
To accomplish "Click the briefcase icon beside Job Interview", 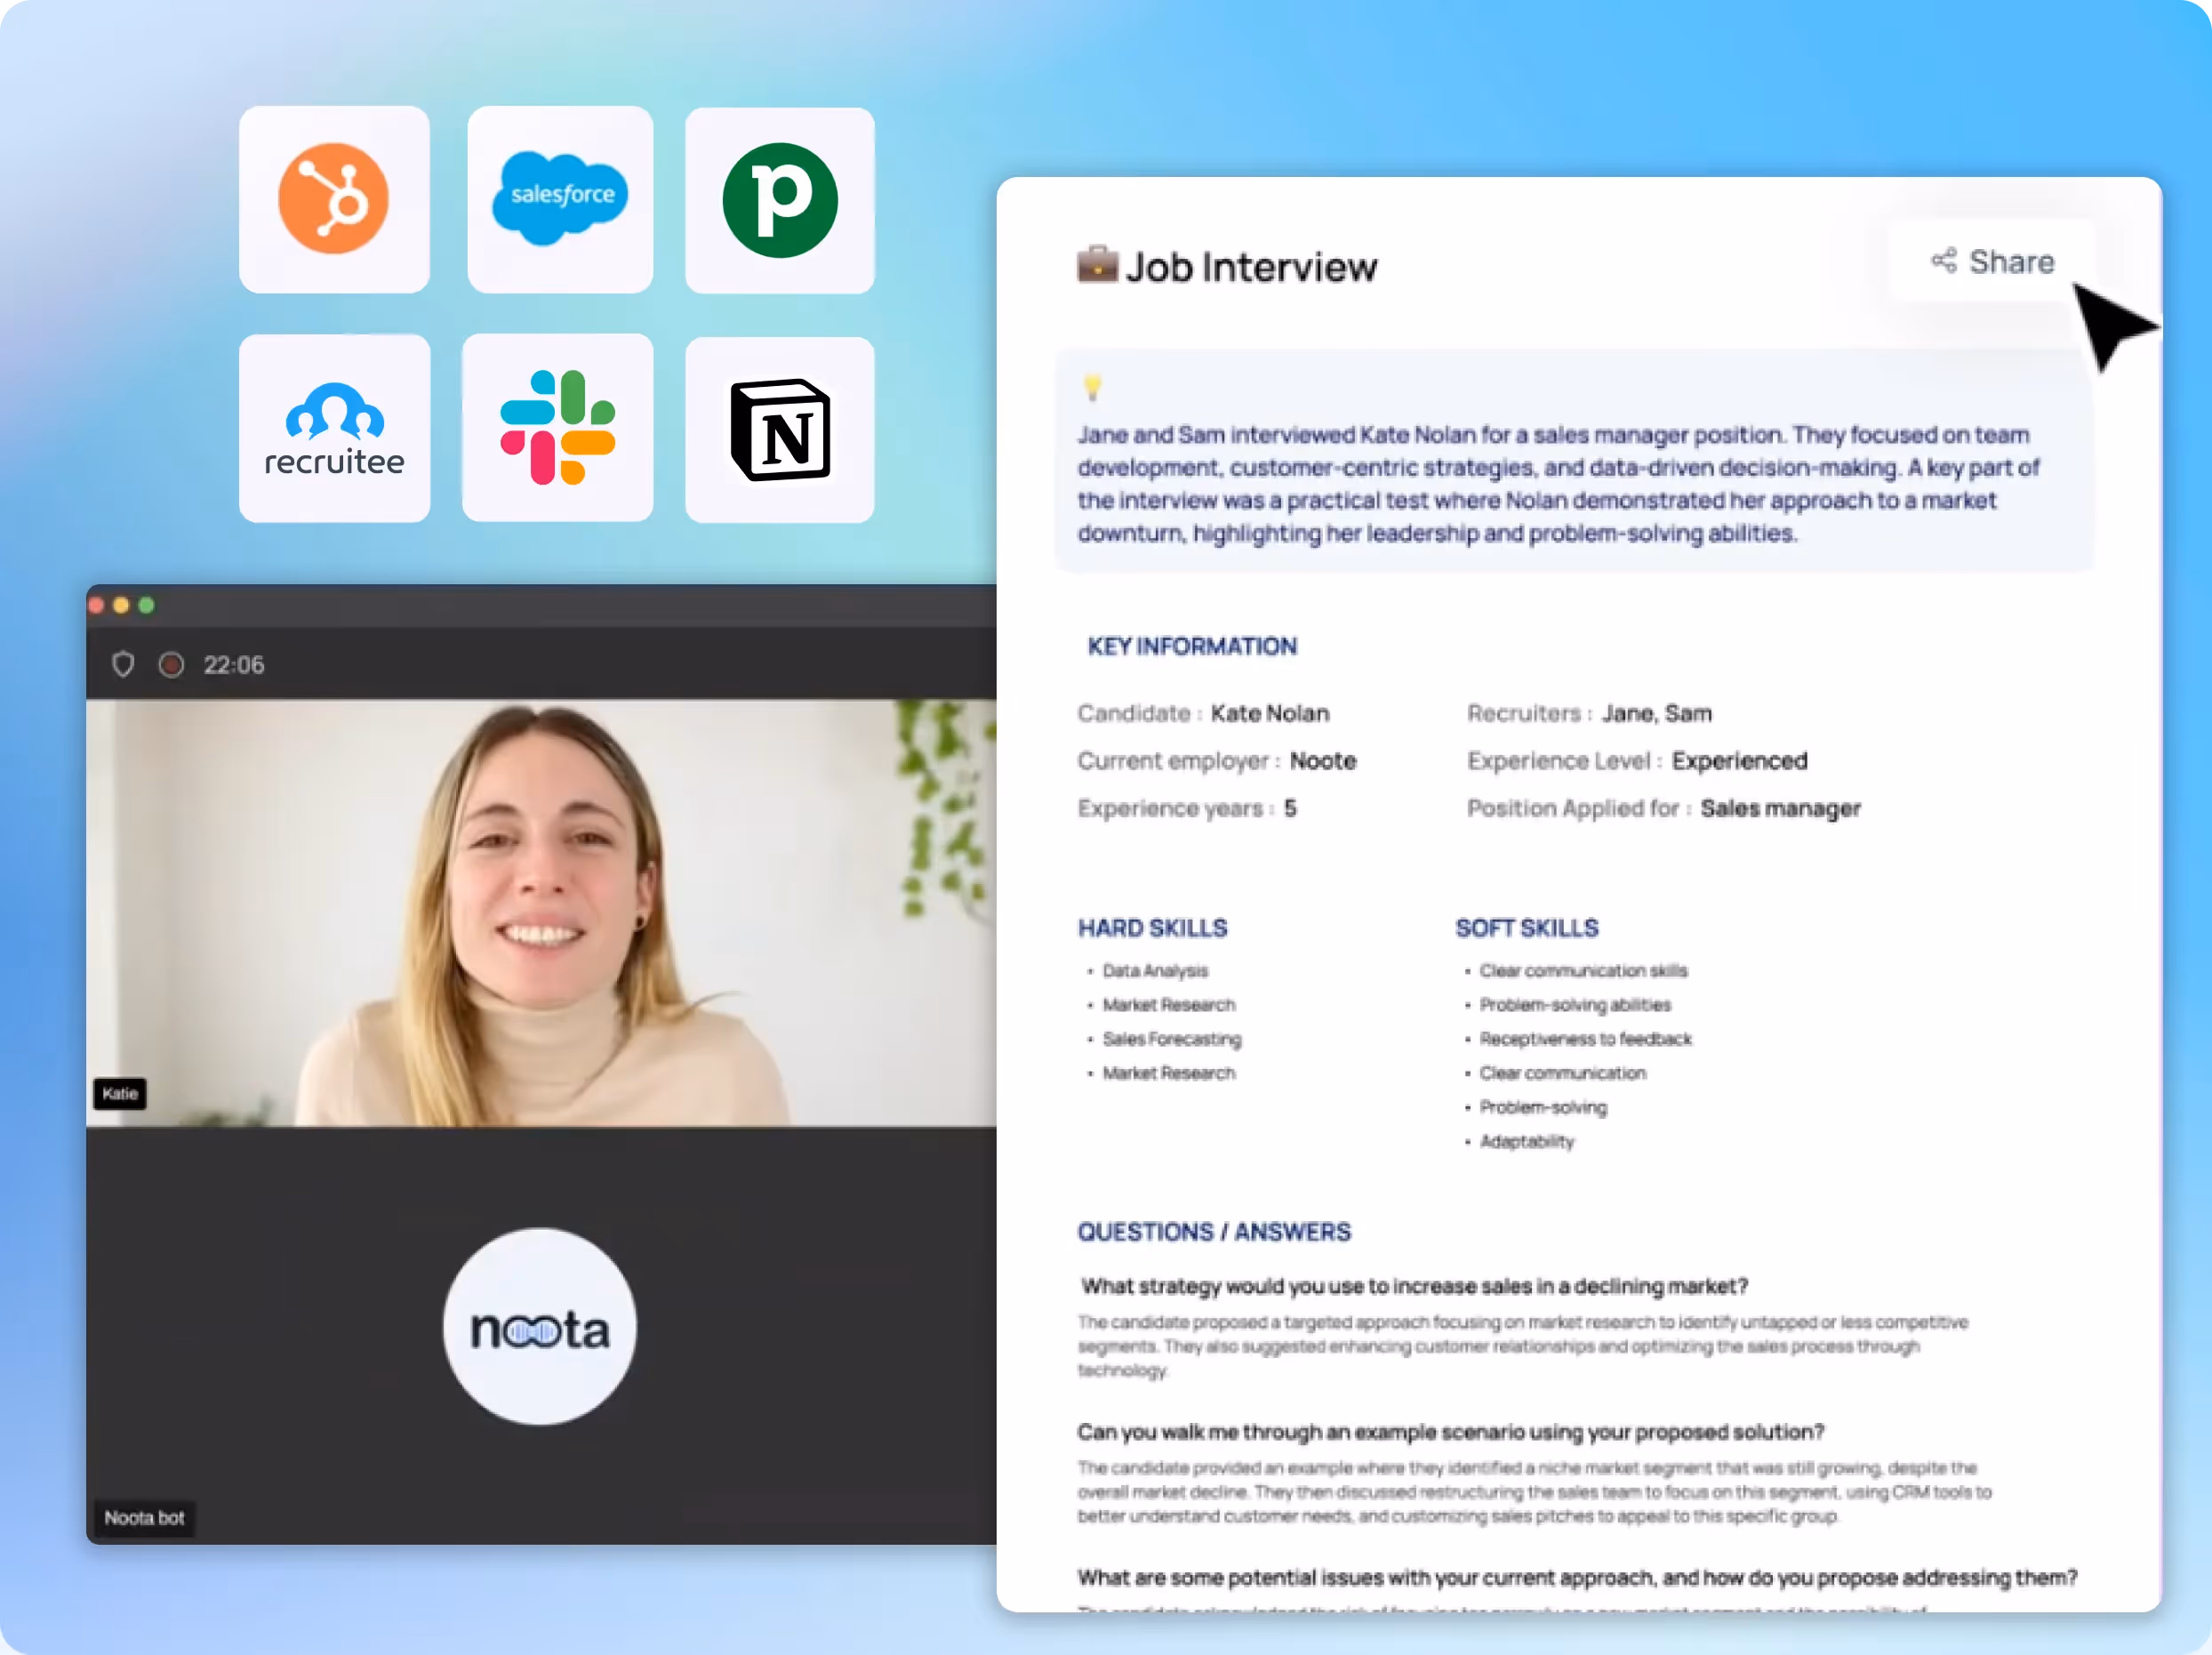I will tap(1097, 265).
